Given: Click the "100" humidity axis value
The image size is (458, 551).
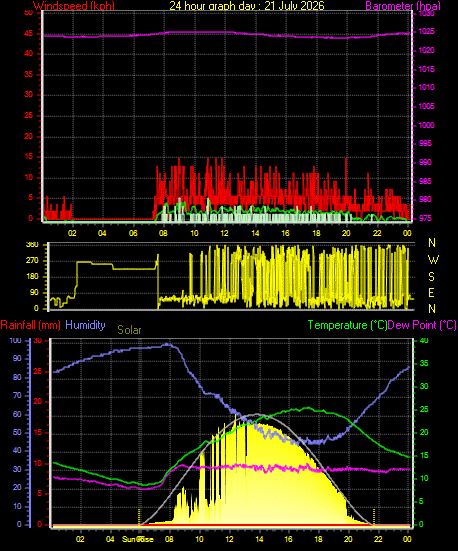Looking at the screenshot, I should tap(15, 341).
